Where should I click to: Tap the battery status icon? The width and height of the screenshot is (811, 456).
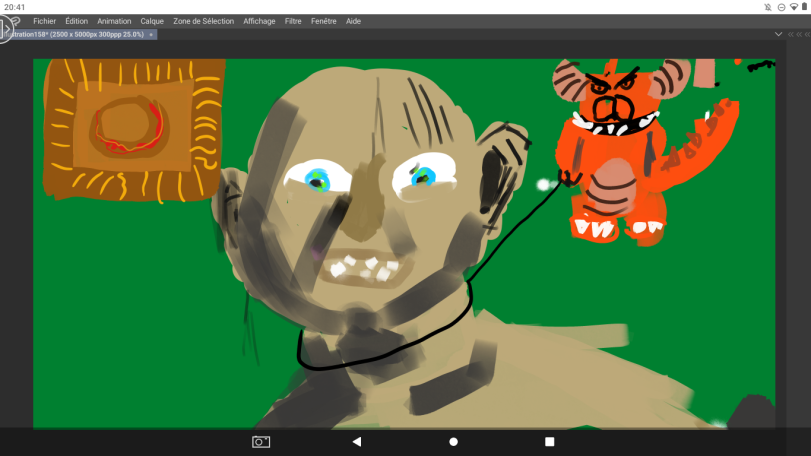point(805,7)
